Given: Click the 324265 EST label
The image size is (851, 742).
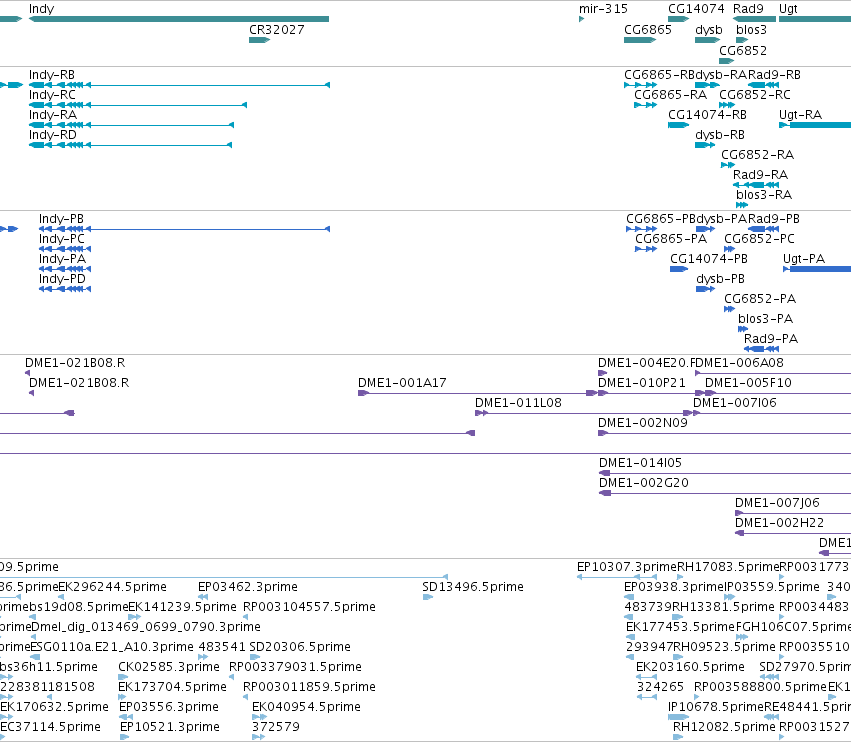Looking at the screenshot, I should (660, 687).
